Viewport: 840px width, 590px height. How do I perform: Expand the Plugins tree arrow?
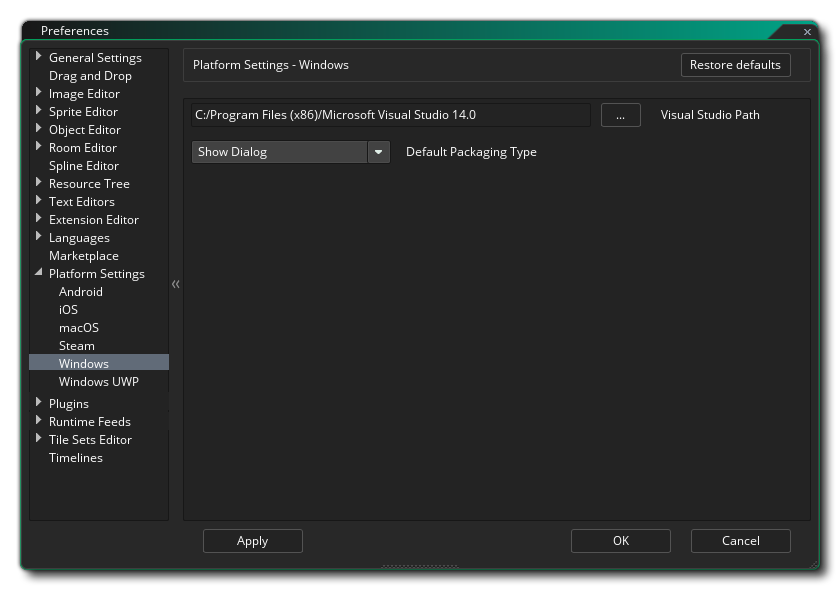[x=39, y=403]
